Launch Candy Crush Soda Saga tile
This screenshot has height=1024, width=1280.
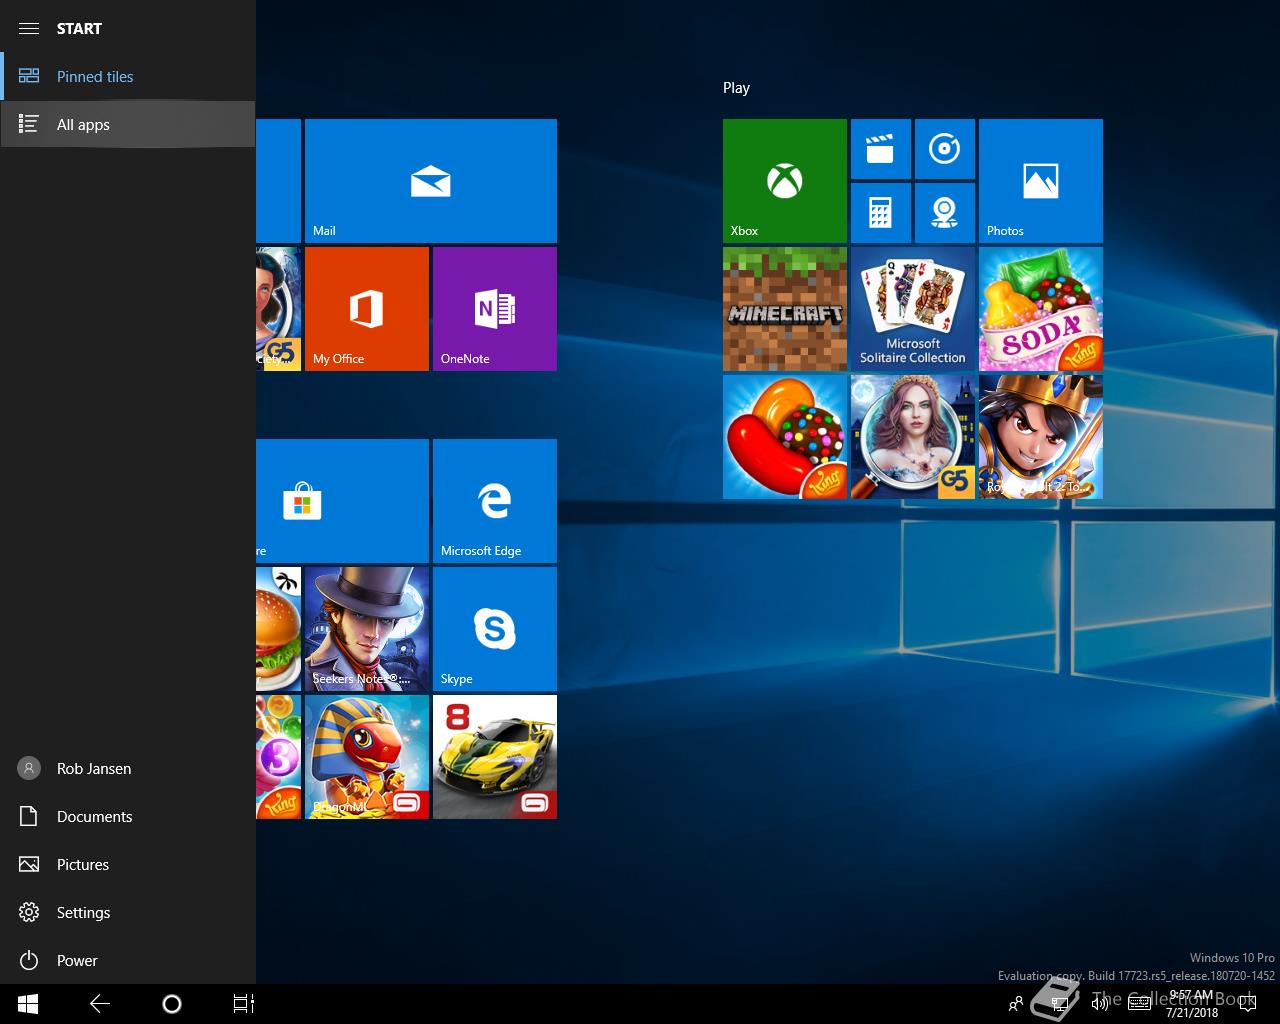click(x=1040, y=309)
